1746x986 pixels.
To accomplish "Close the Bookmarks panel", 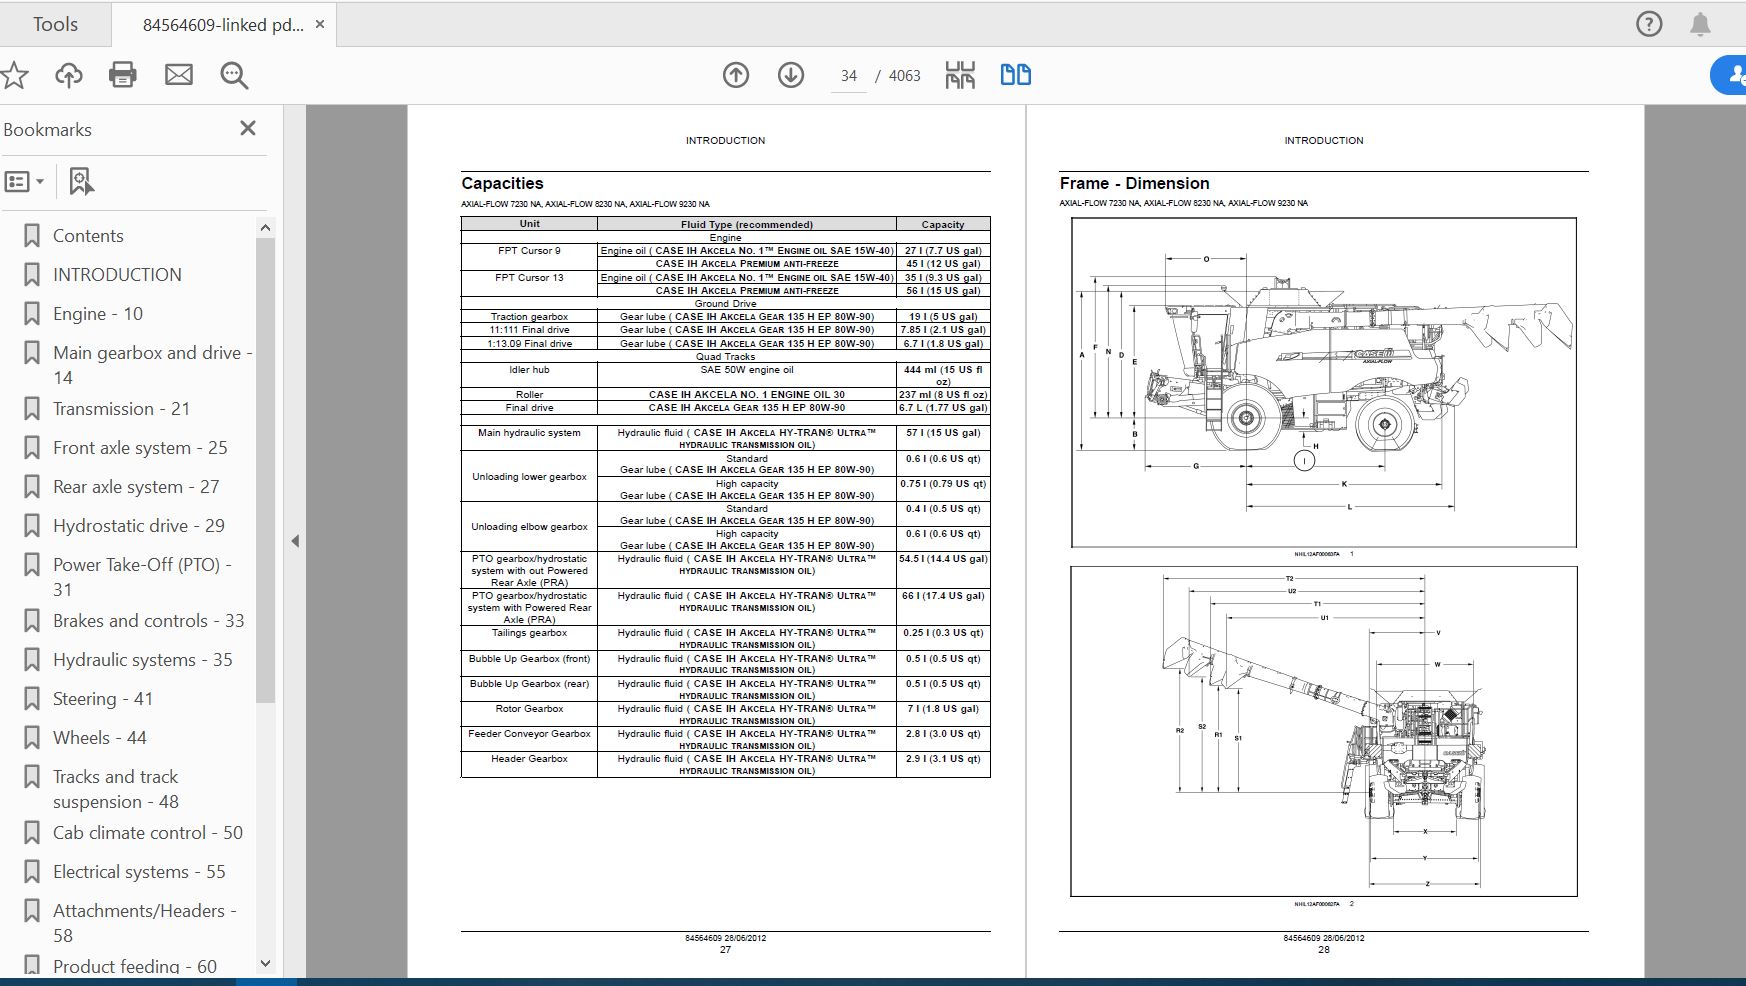I will [248, 128].
